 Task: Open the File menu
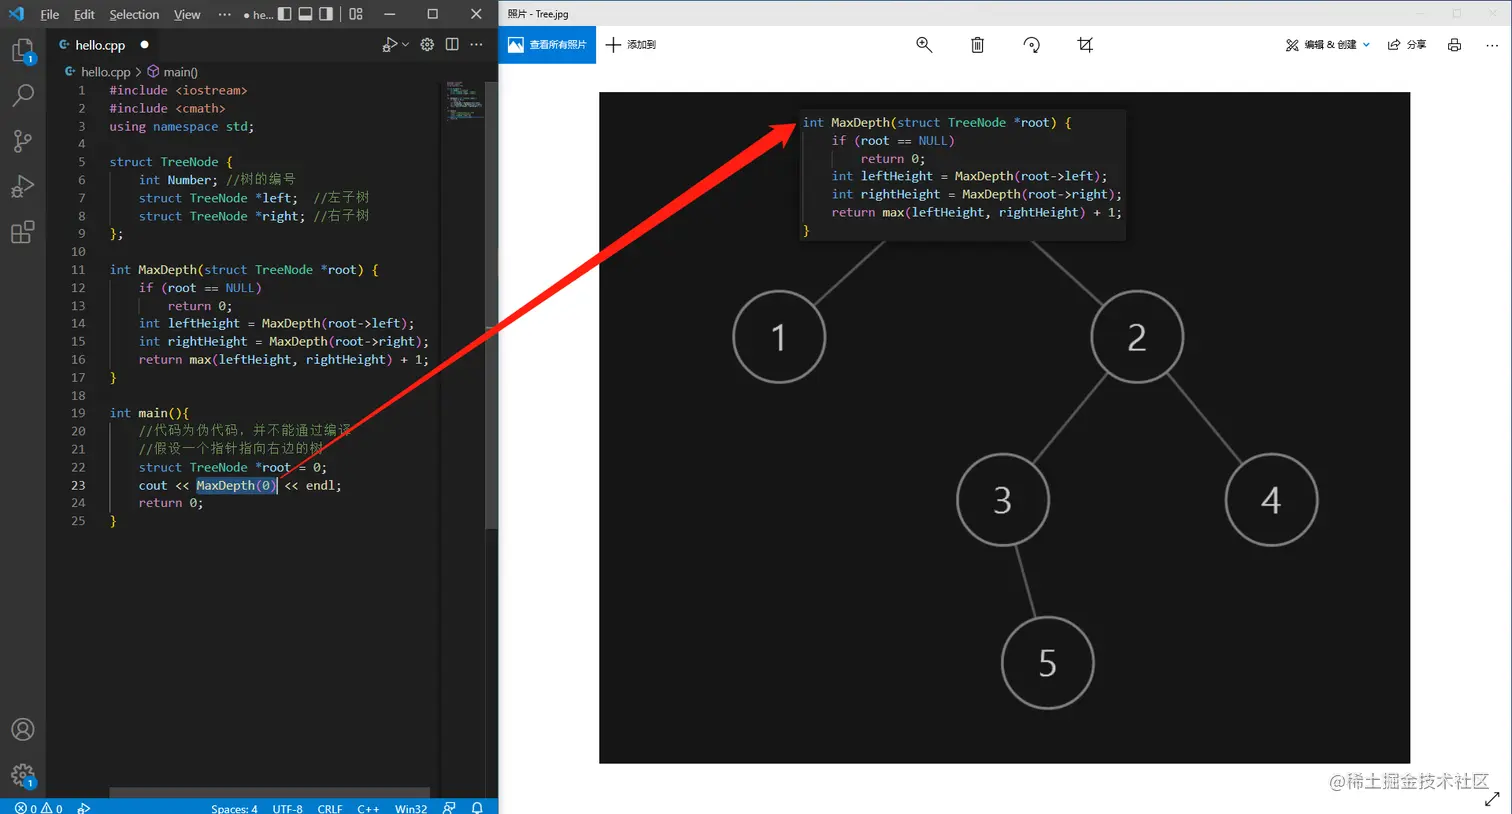coord(50,15)
